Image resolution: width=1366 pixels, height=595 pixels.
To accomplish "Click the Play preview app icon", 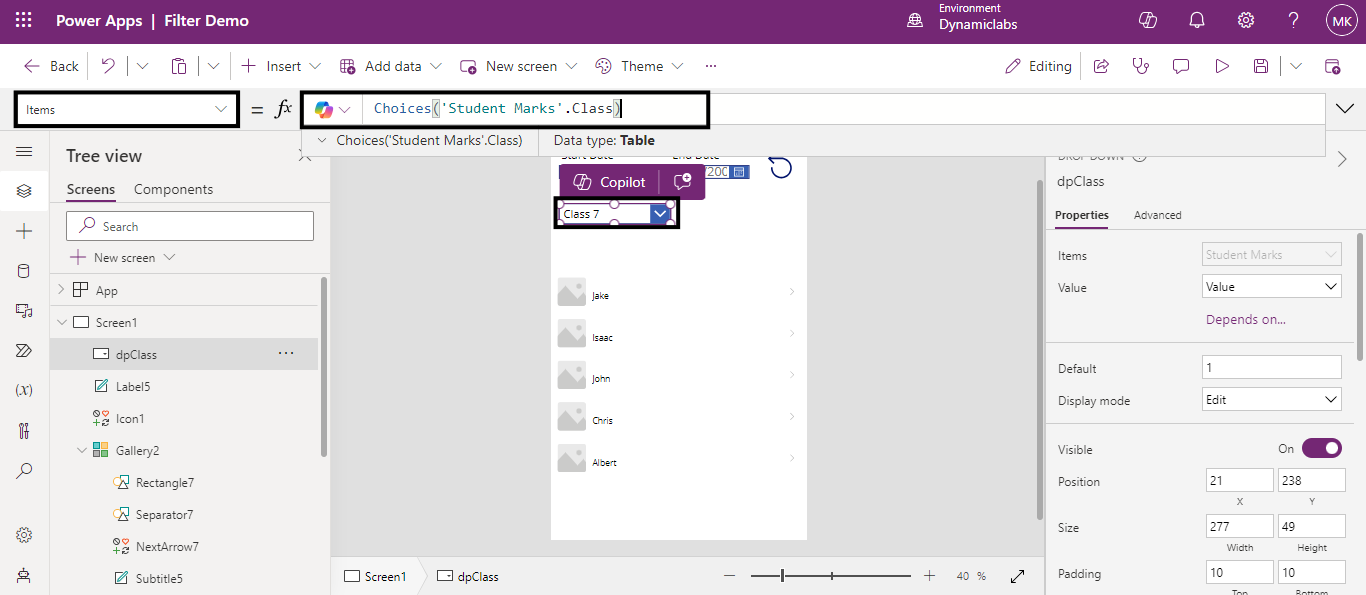I will [1221, 66].
